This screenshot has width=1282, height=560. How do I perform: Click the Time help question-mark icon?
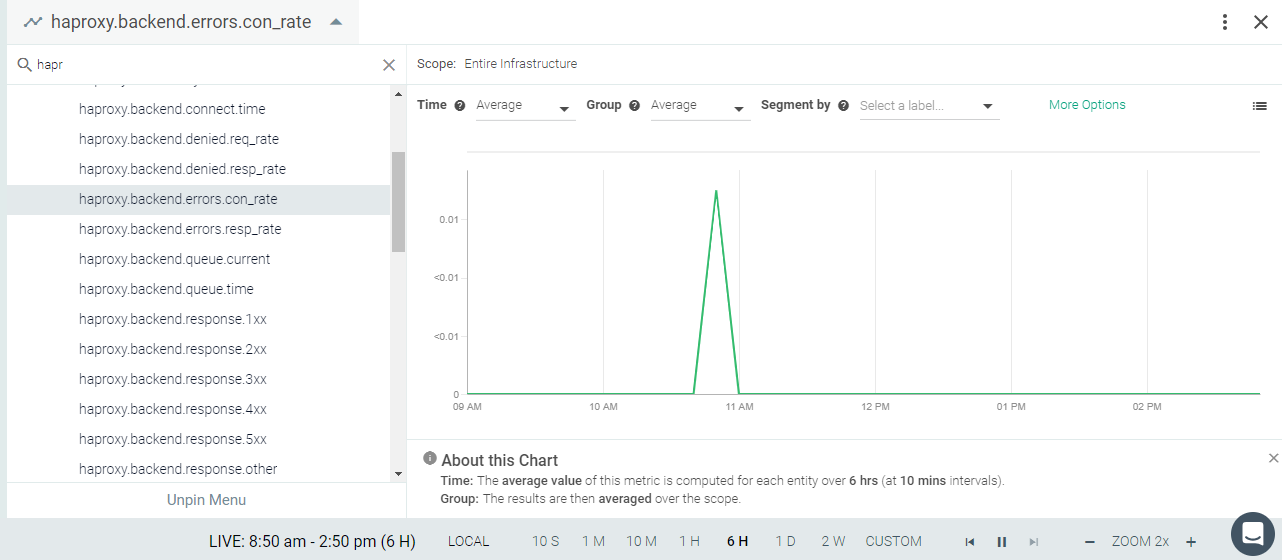(460, 105)
